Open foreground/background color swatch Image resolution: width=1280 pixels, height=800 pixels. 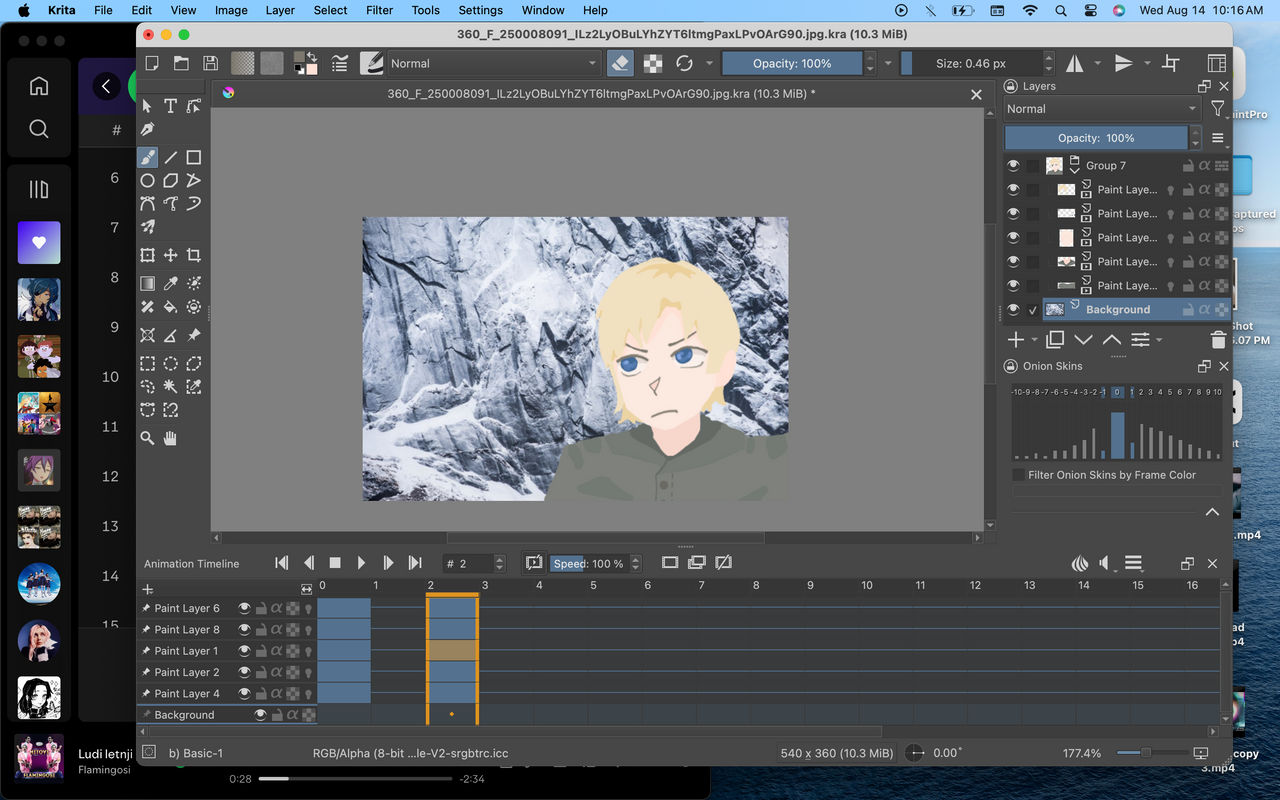(x=305, y=63)
